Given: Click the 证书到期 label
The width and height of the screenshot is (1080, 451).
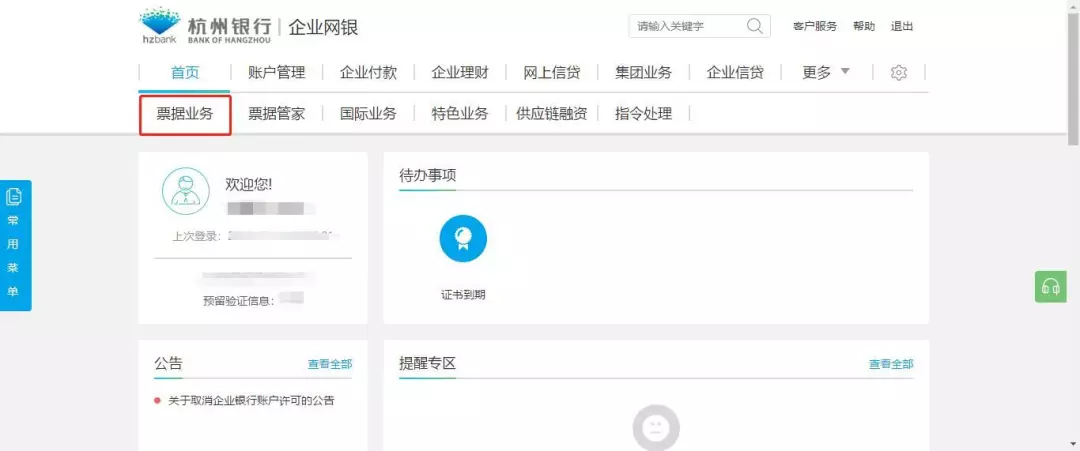Looking at the screenshot, I should 463,295.
